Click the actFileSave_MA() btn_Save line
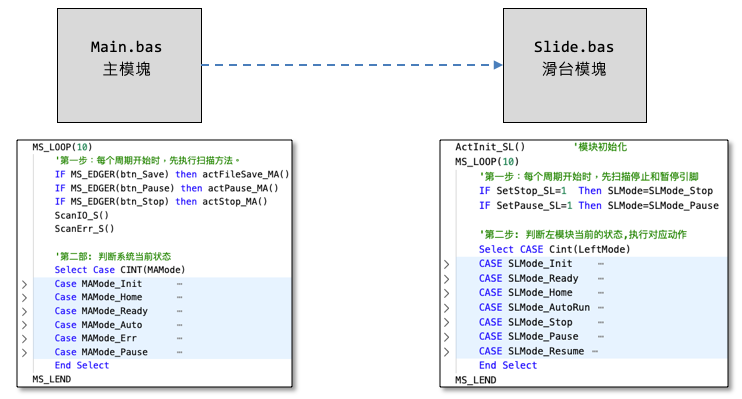Viewport: 742px width, 399px height. coord(172,174)
